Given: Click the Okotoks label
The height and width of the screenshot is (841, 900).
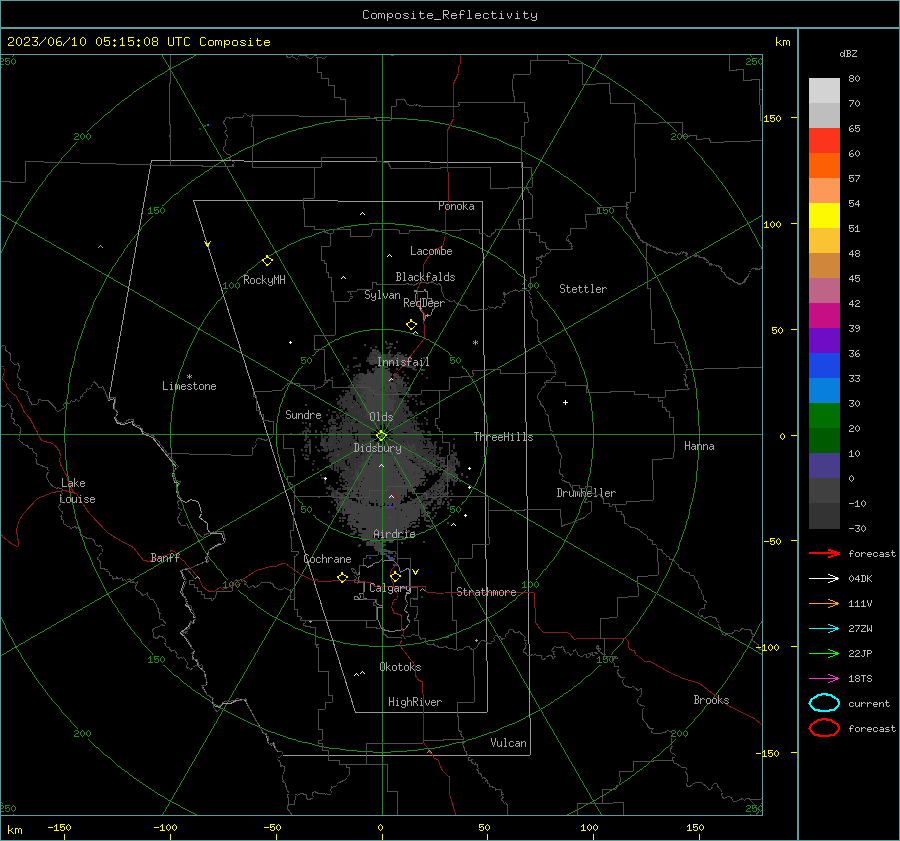Looking at the screenshot, I should click(x=400, y=667).
